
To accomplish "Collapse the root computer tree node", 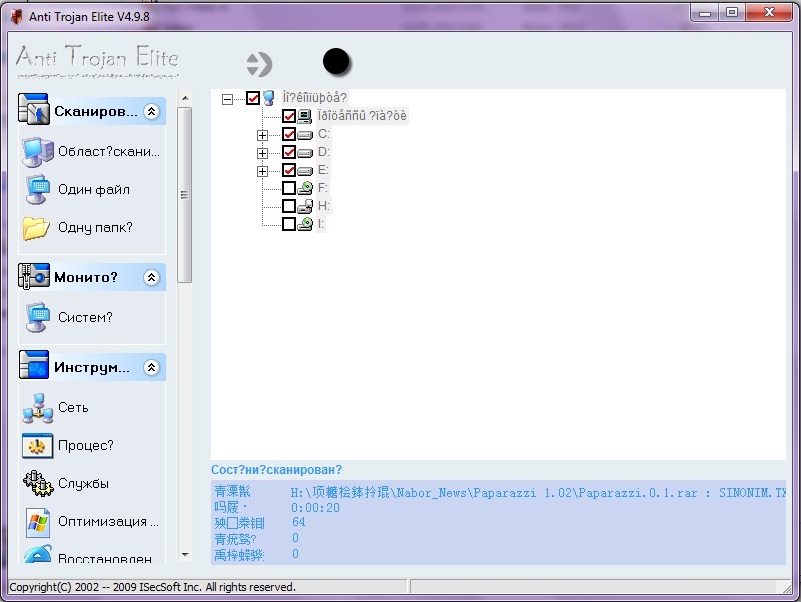I will coord(227,98).
